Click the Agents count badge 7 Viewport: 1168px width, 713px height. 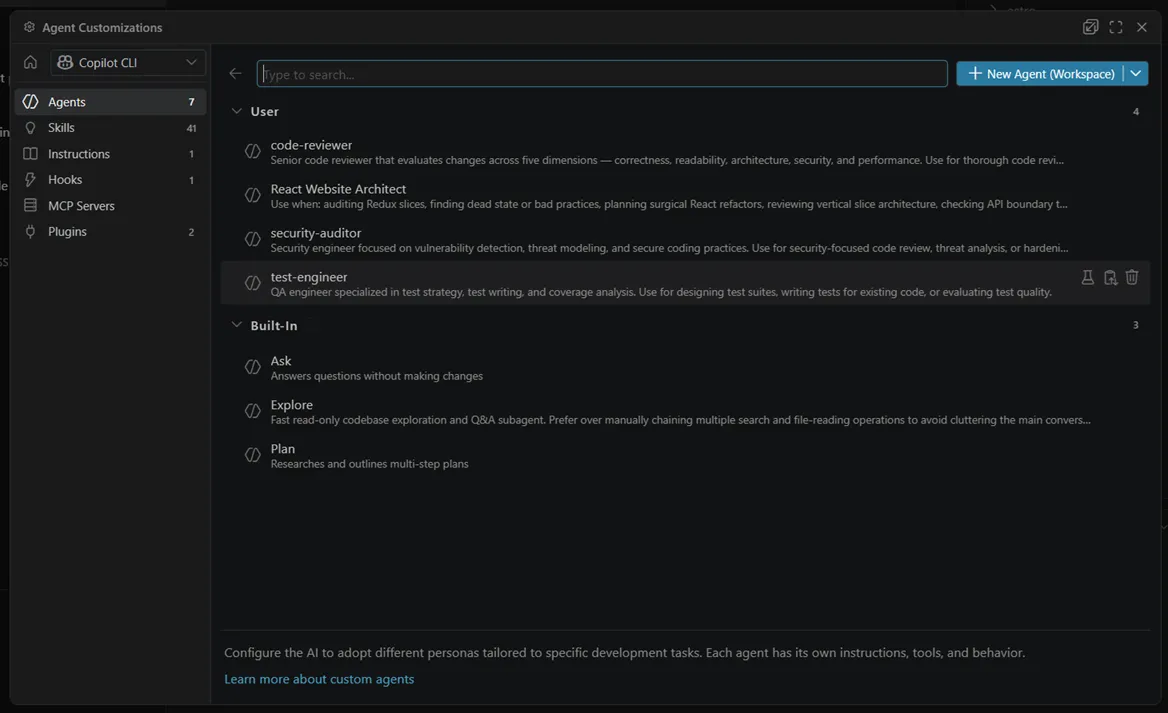coord(191,102)
